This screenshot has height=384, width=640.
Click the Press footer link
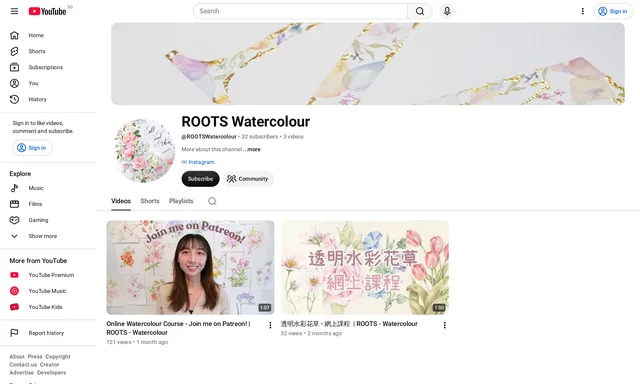35,356
